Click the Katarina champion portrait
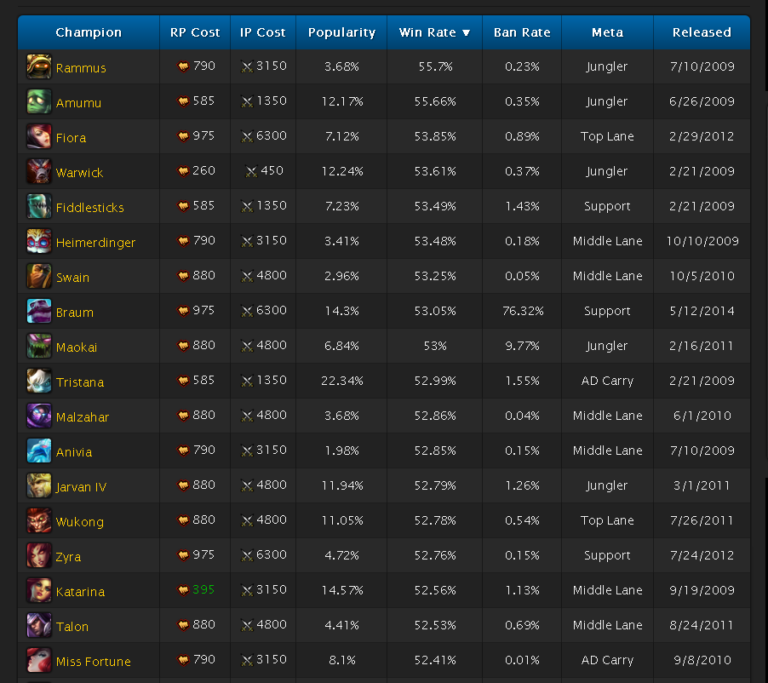Viewport: 768px width, 683px height. (39, 590)
